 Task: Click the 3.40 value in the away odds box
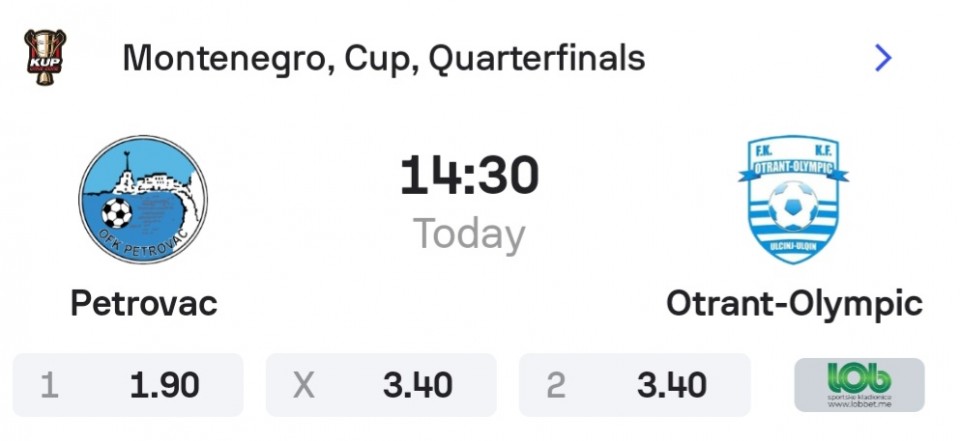tap(671, 385)
